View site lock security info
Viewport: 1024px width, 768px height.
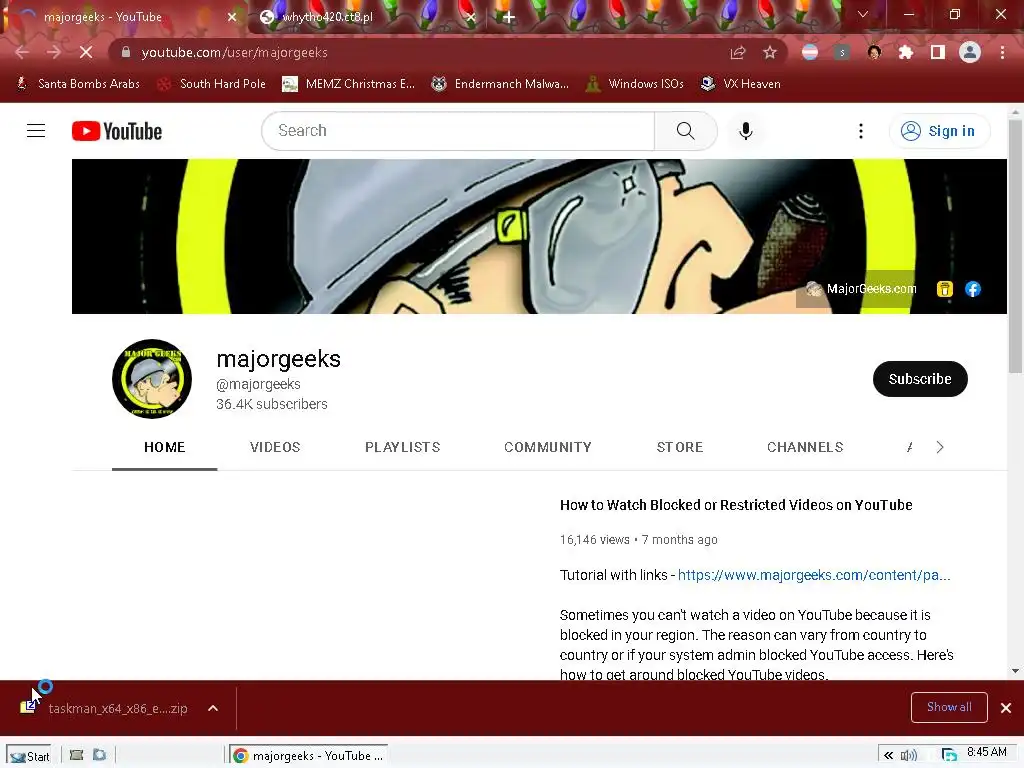[126, 52]
